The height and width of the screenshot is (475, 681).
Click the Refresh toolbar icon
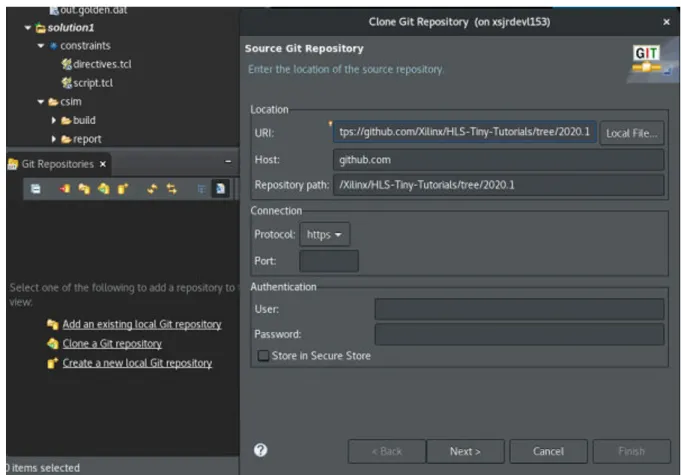pyautogui.click(x=152, y=189)
